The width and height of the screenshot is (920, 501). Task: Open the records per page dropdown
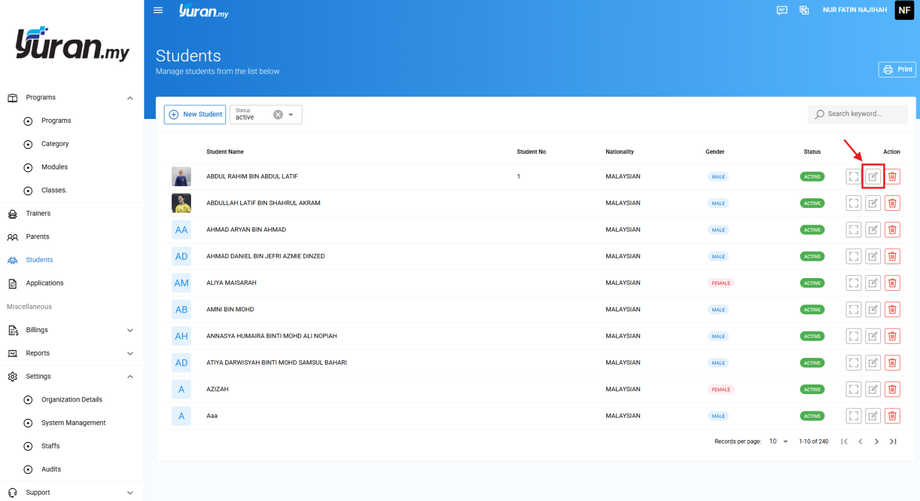point(778,441)
